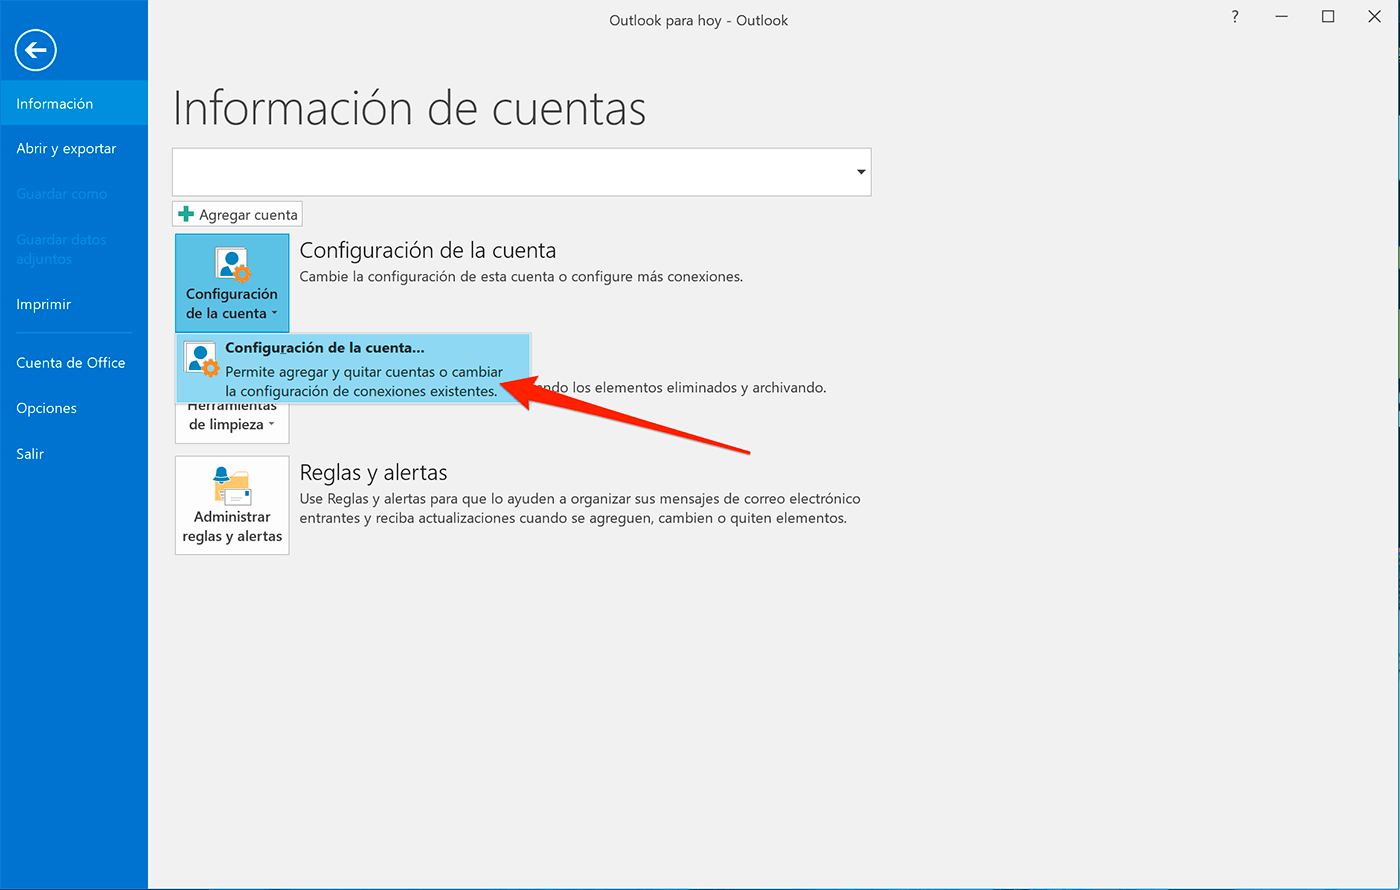Click the Agregar cuenta button

point(237,213)
